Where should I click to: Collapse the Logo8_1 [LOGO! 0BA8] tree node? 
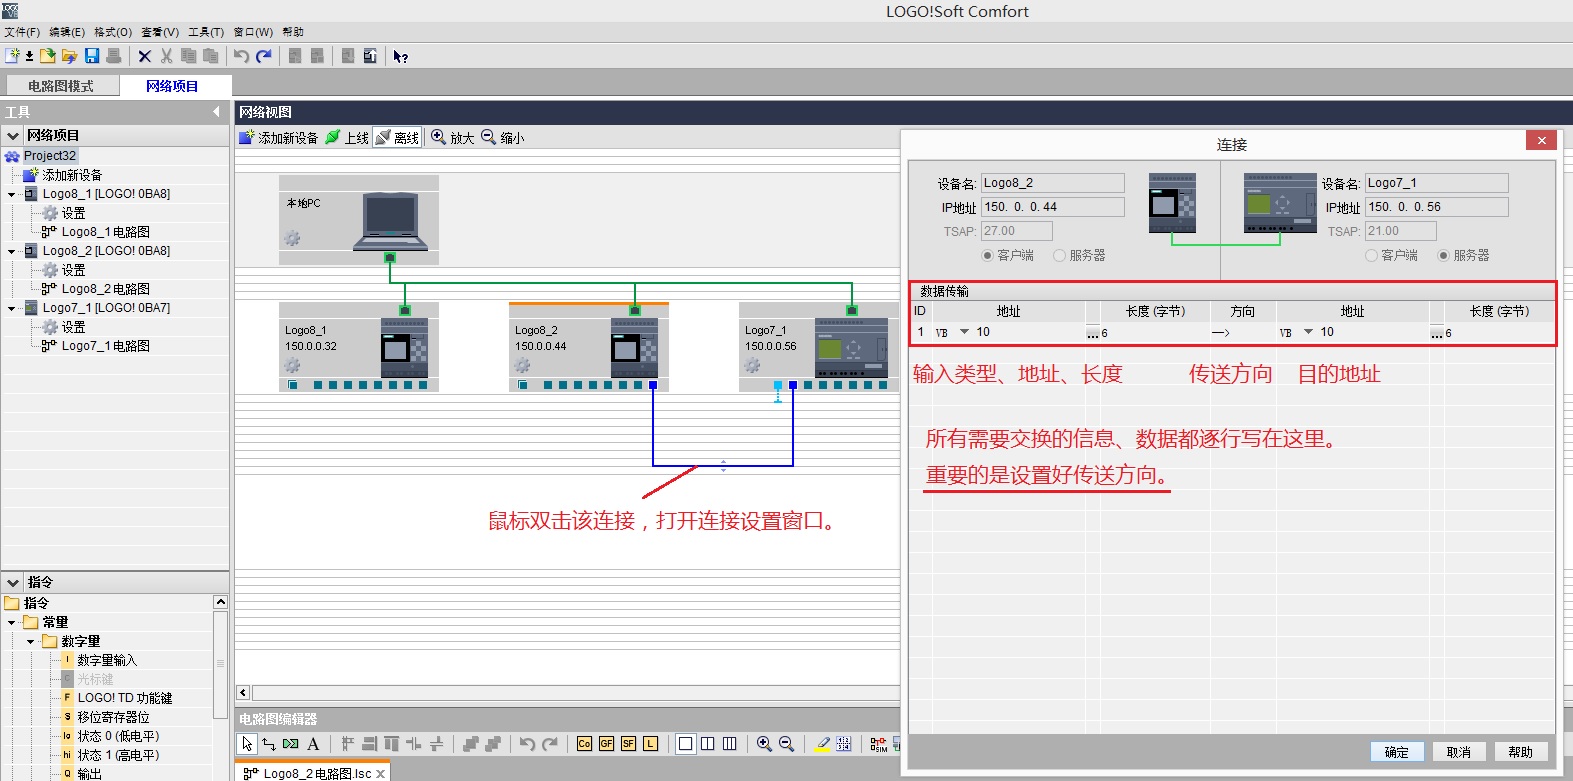(x=12, y=194)
